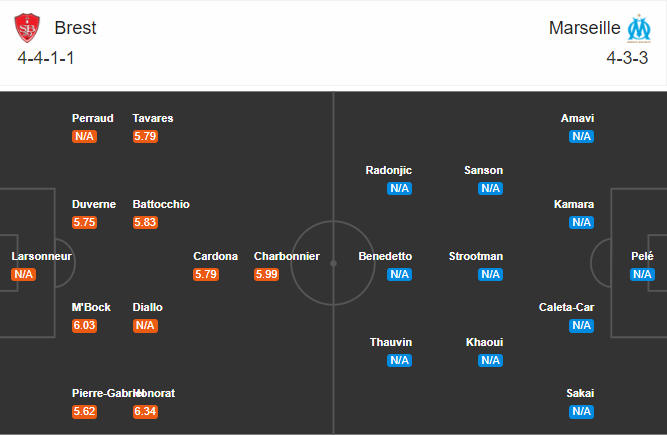Select player Battocchio on the pitch

click(x=161, y=204)
